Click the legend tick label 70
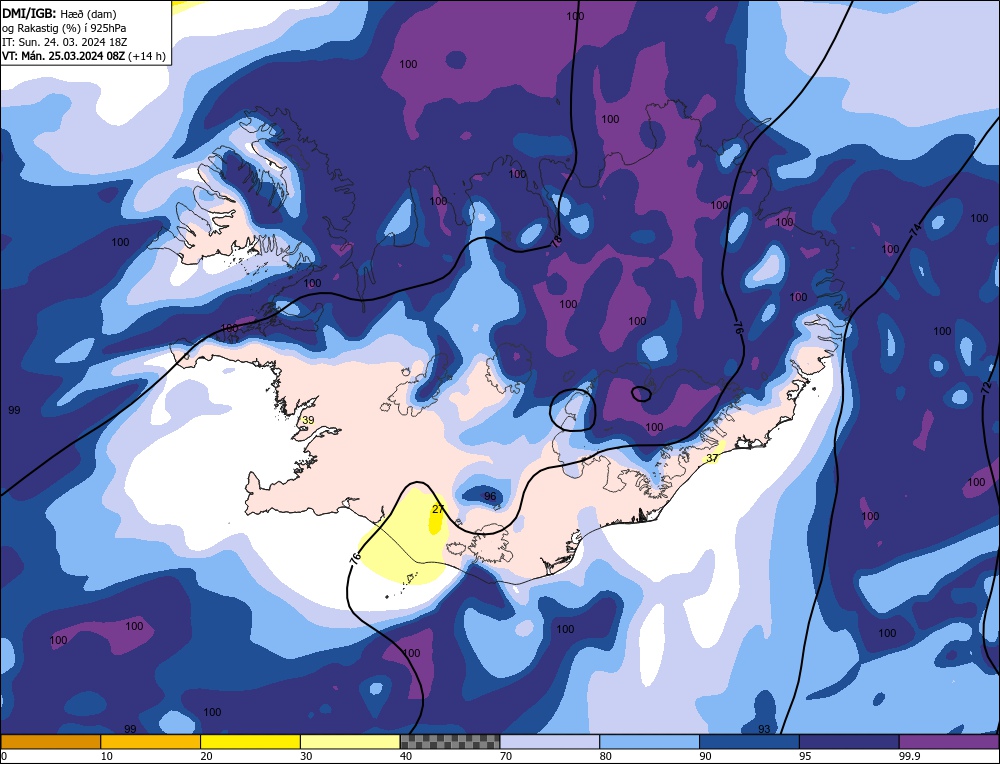Screen dimensions: 1000x764 [x=506, y=756]
